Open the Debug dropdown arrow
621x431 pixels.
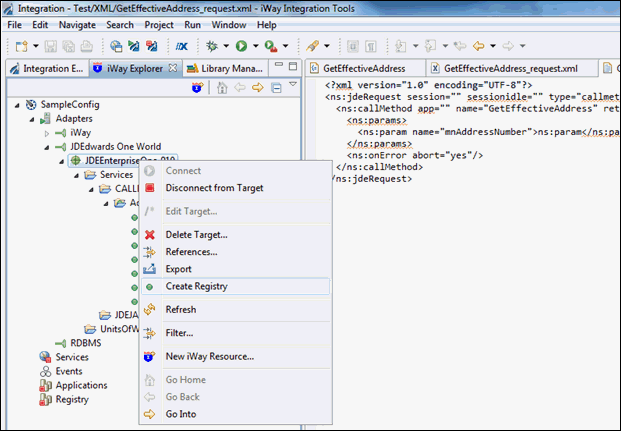click(226, 46)
